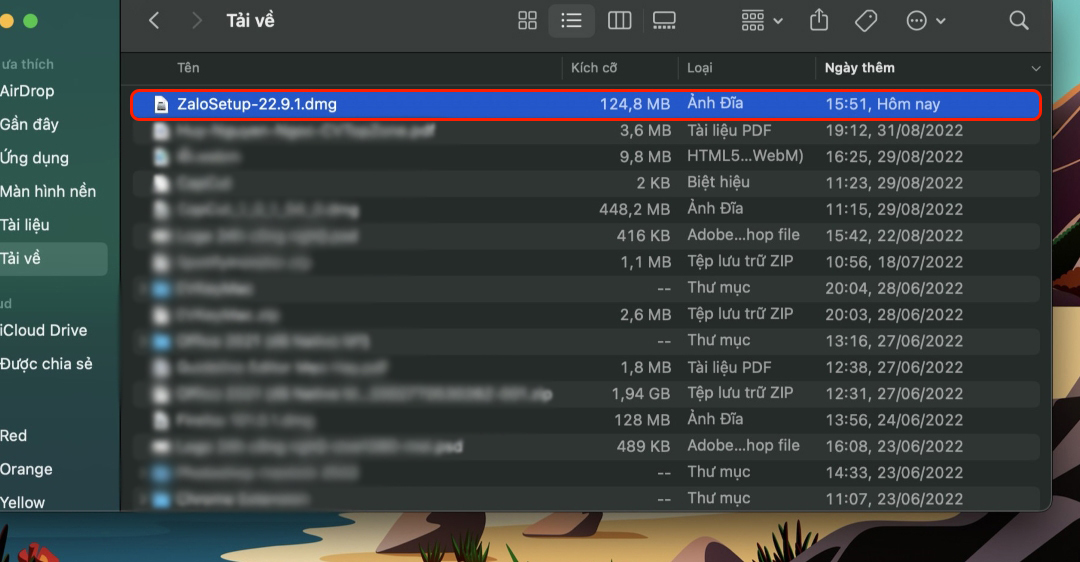
Task: Open Tài liệu in the sidebar
Action: 25,225
